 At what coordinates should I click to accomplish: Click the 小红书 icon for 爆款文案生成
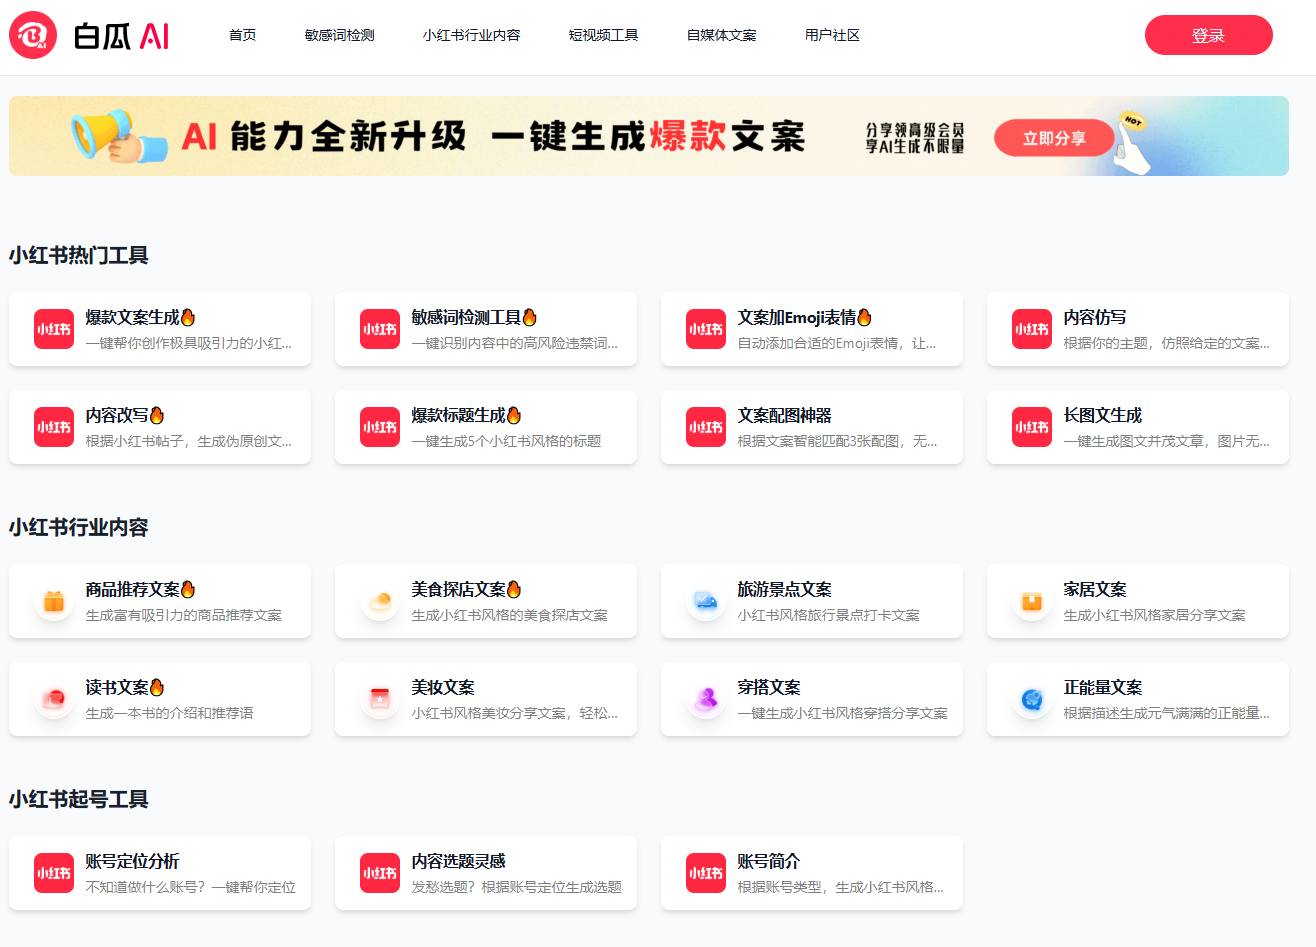click(54, 329)
